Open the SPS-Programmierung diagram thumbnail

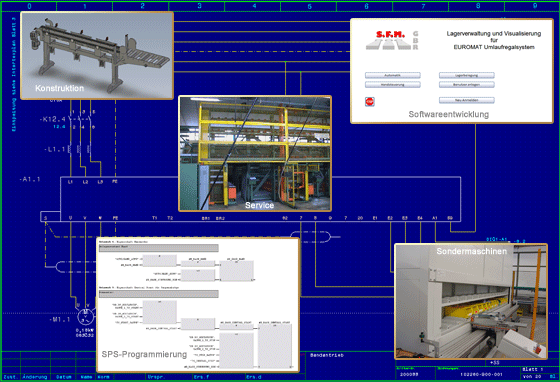click(198, 305)
